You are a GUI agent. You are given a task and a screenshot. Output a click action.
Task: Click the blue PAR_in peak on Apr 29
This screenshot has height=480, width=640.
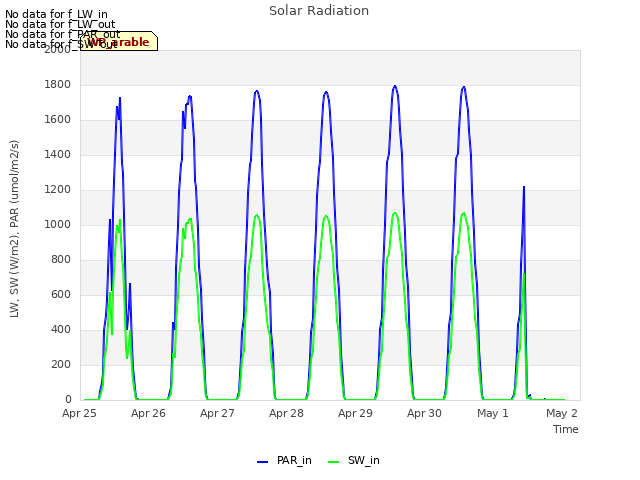[x=395, y=86]
